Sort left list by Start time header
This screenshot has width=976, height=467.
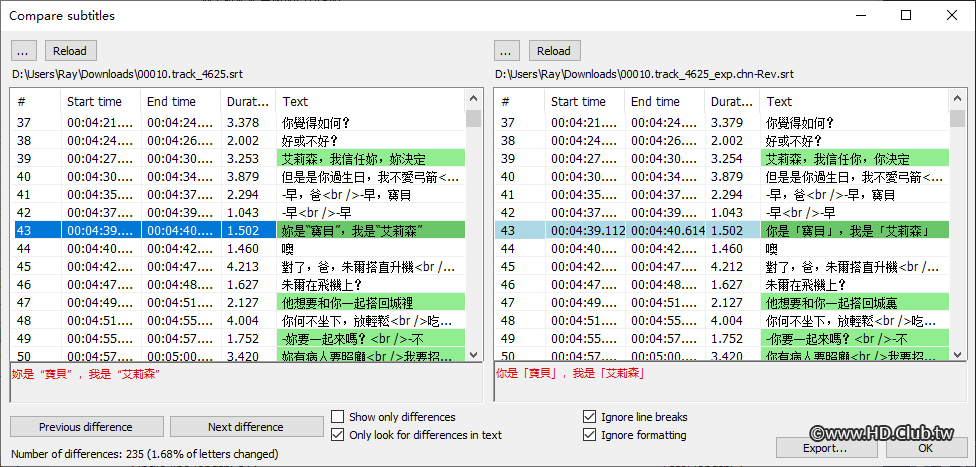101,101
